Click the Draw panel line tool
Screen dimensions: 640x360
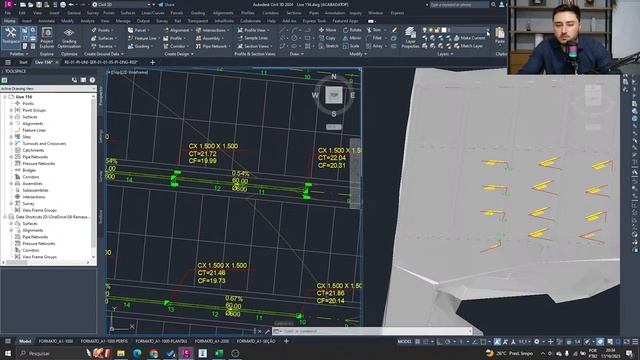[x=282, y=30]
